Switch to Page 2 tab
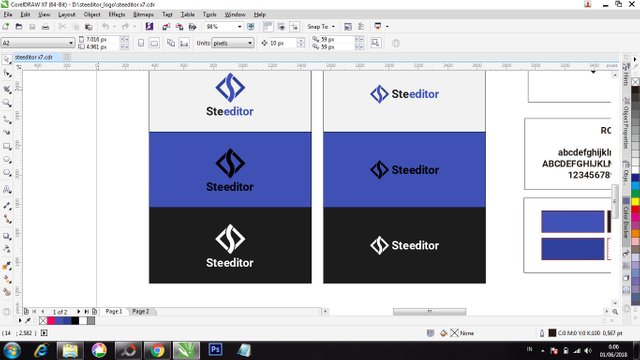 coord(141,311)
